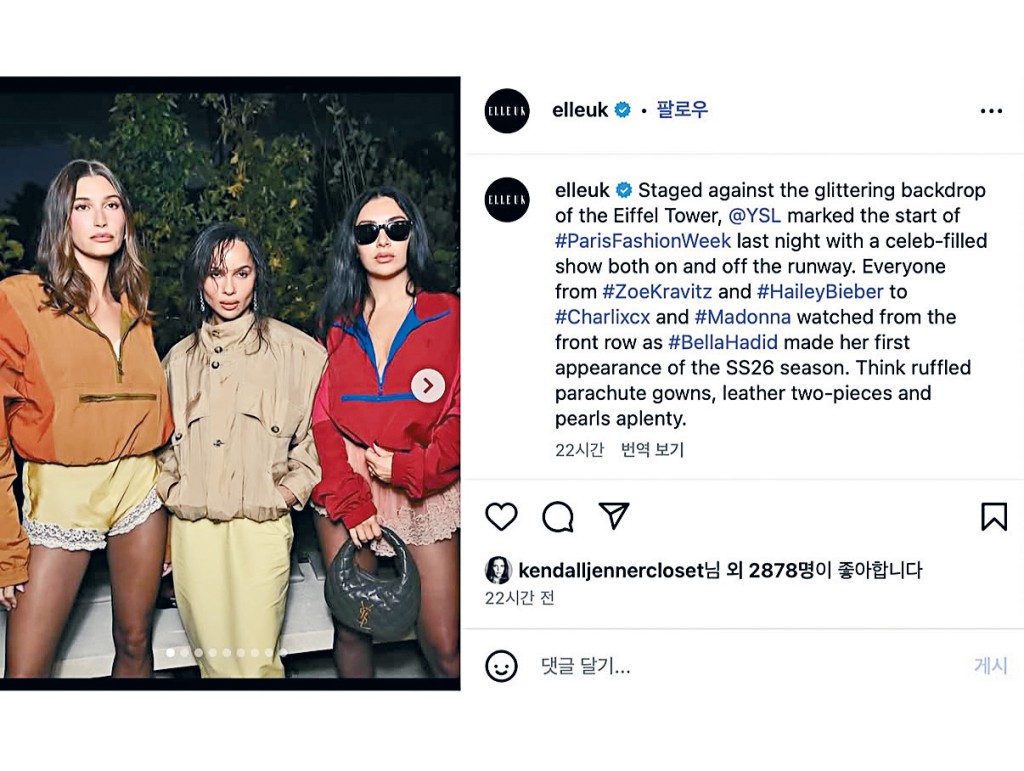The height and width of the screenshot is (771, 1024).
Task: Post the comment with 게시 button
Action: coord(991,665)
